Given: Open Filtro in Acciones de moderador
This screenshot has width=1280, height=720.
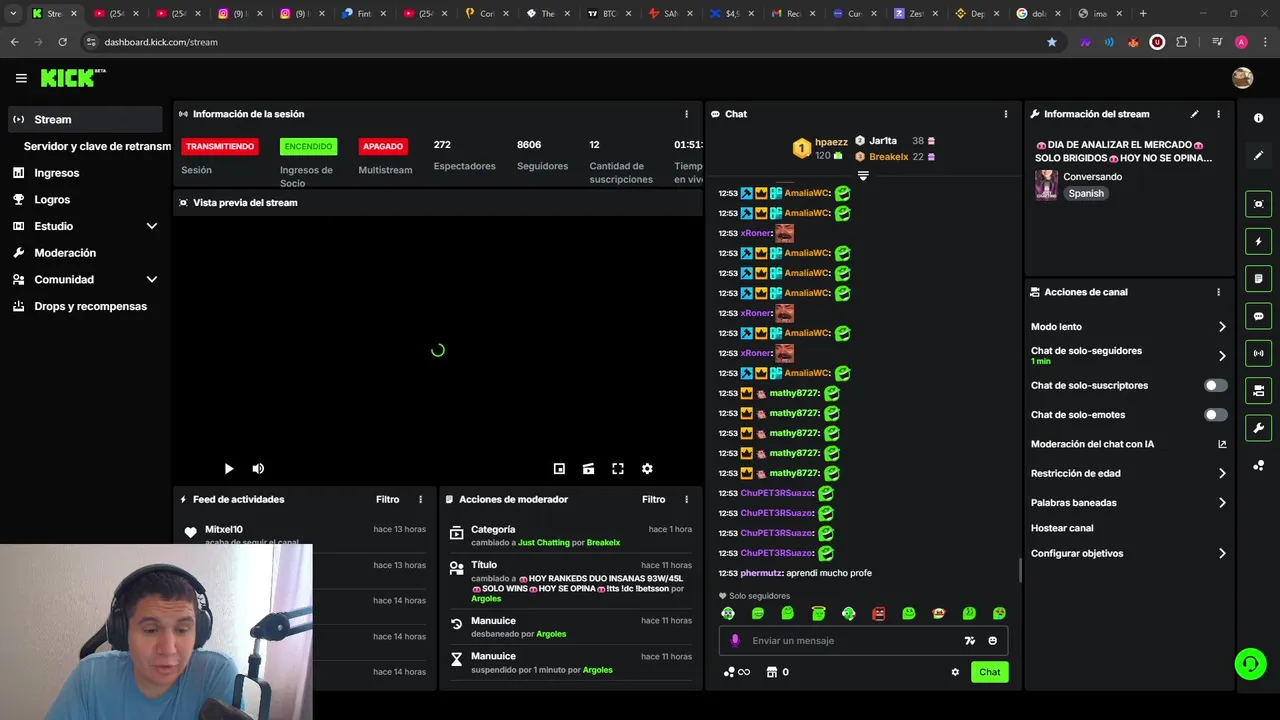Looking at the screenshot, I should point(653,499).
